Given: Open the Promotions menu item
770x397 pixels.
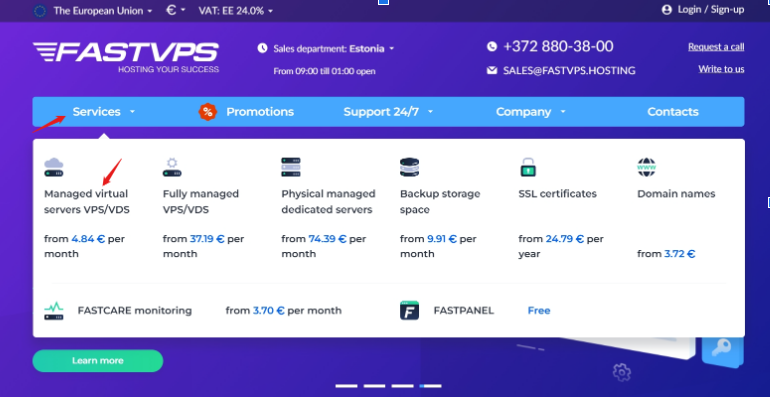Looking at the screenshot, I should click(x=260, y=112).
